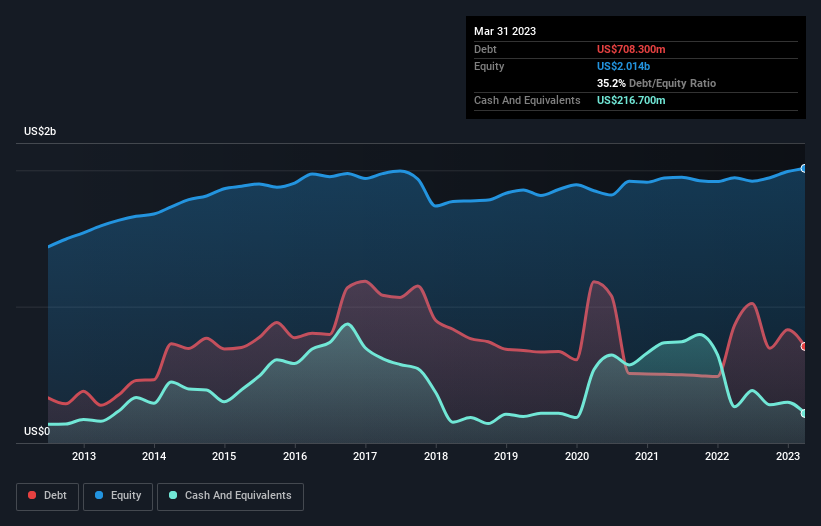Screen dimensions: 821x526
Task: Click the 2014 x-axis label
Action: [154, 456]
